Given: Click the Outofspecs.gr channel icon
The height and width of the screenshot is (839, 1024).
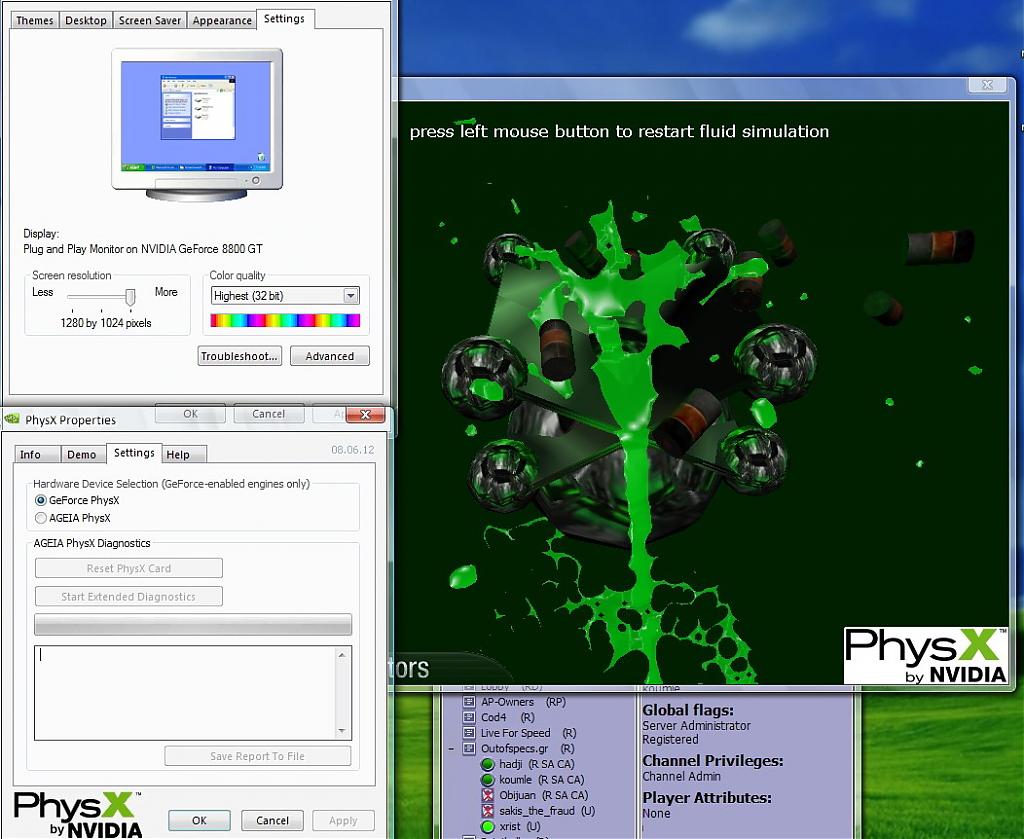Looking at the screenshot, I should [x=468, y=748].
